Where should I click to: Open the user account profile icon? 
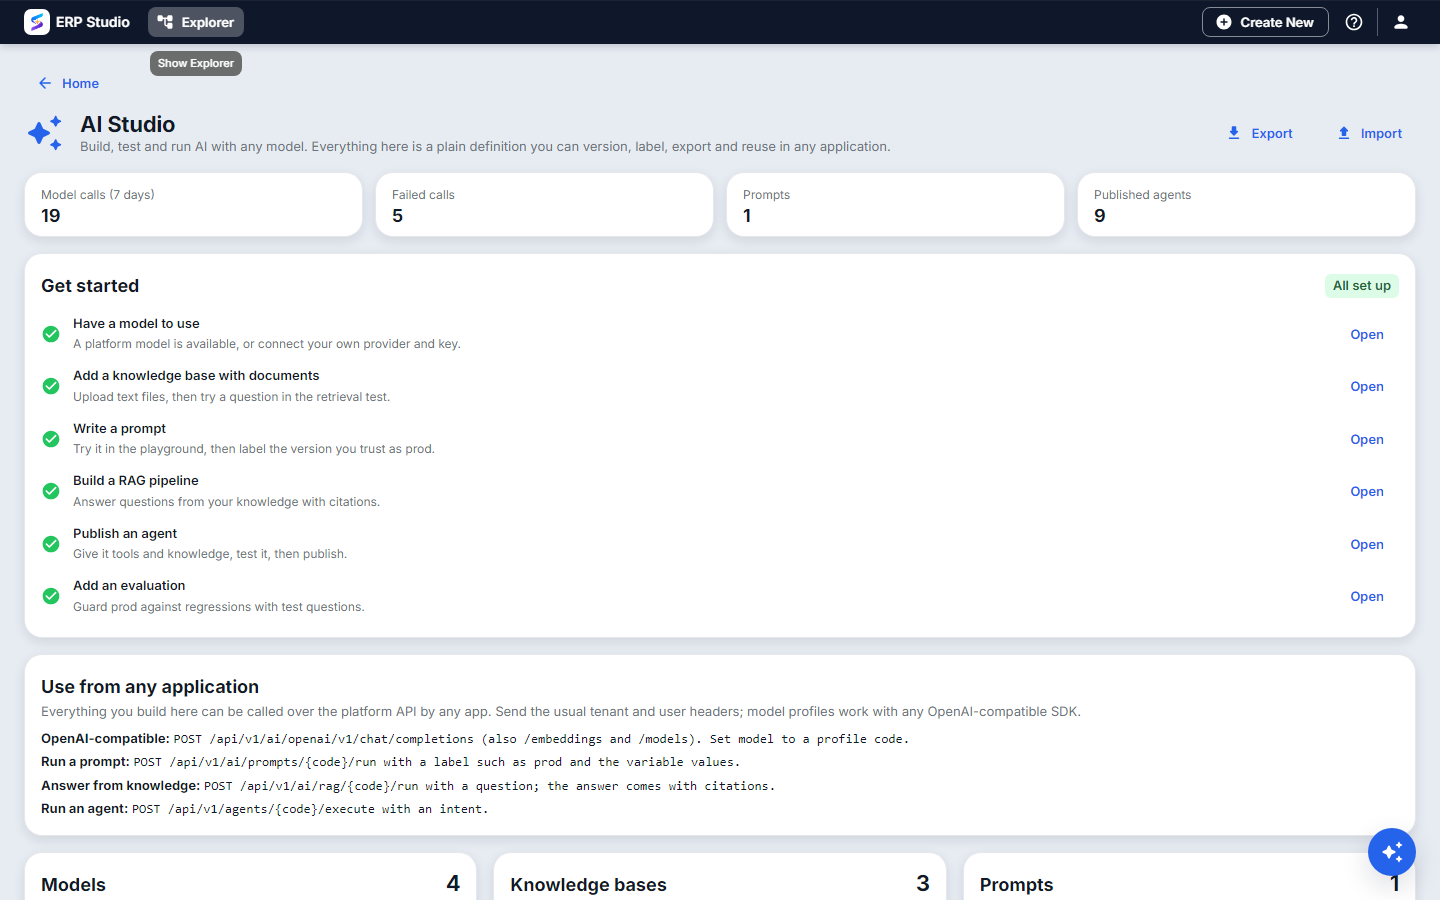(x=1401, y=22)
